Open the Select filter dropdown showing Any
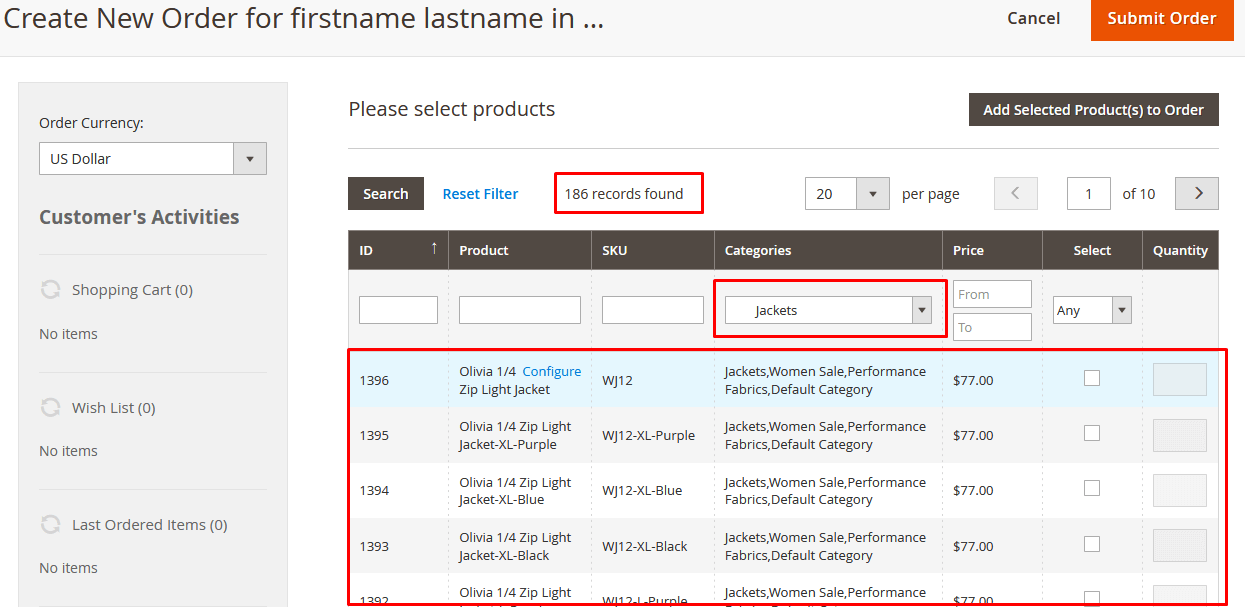Image resolution: width=1245 pixels, height=607 pixels. 1121,310
